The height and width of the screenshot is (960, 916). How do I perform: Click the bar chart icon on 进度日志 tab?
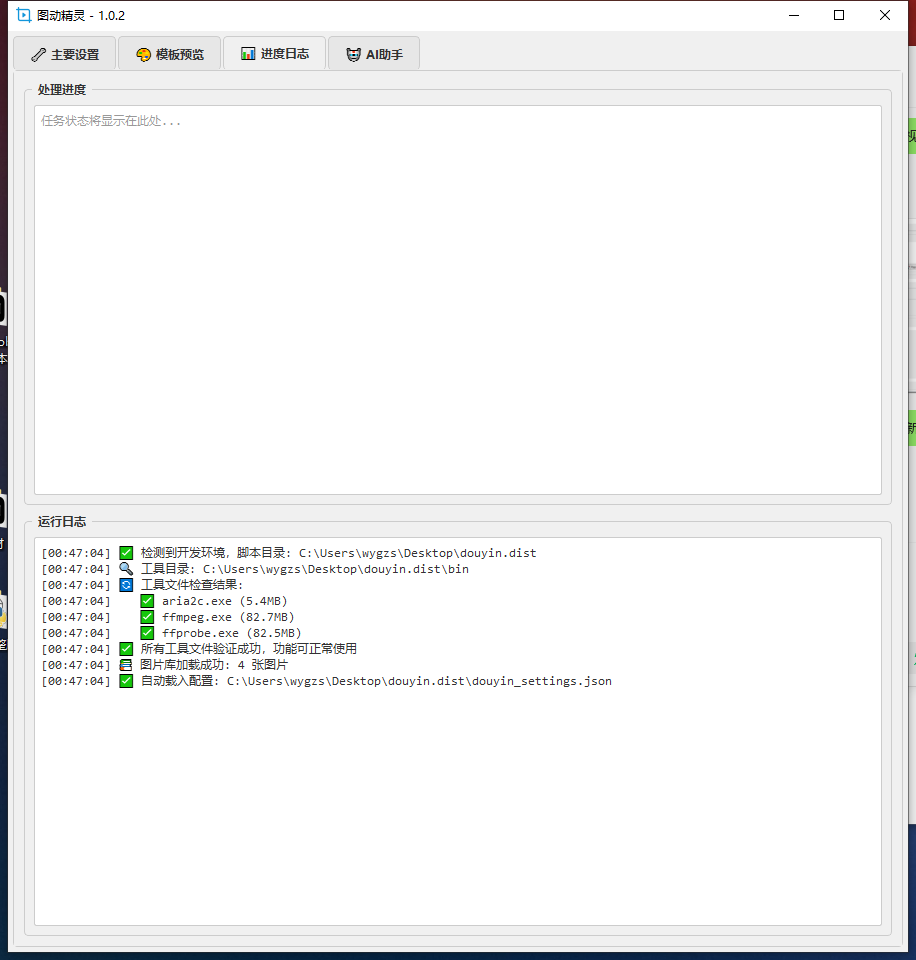[x=248, y=54]
